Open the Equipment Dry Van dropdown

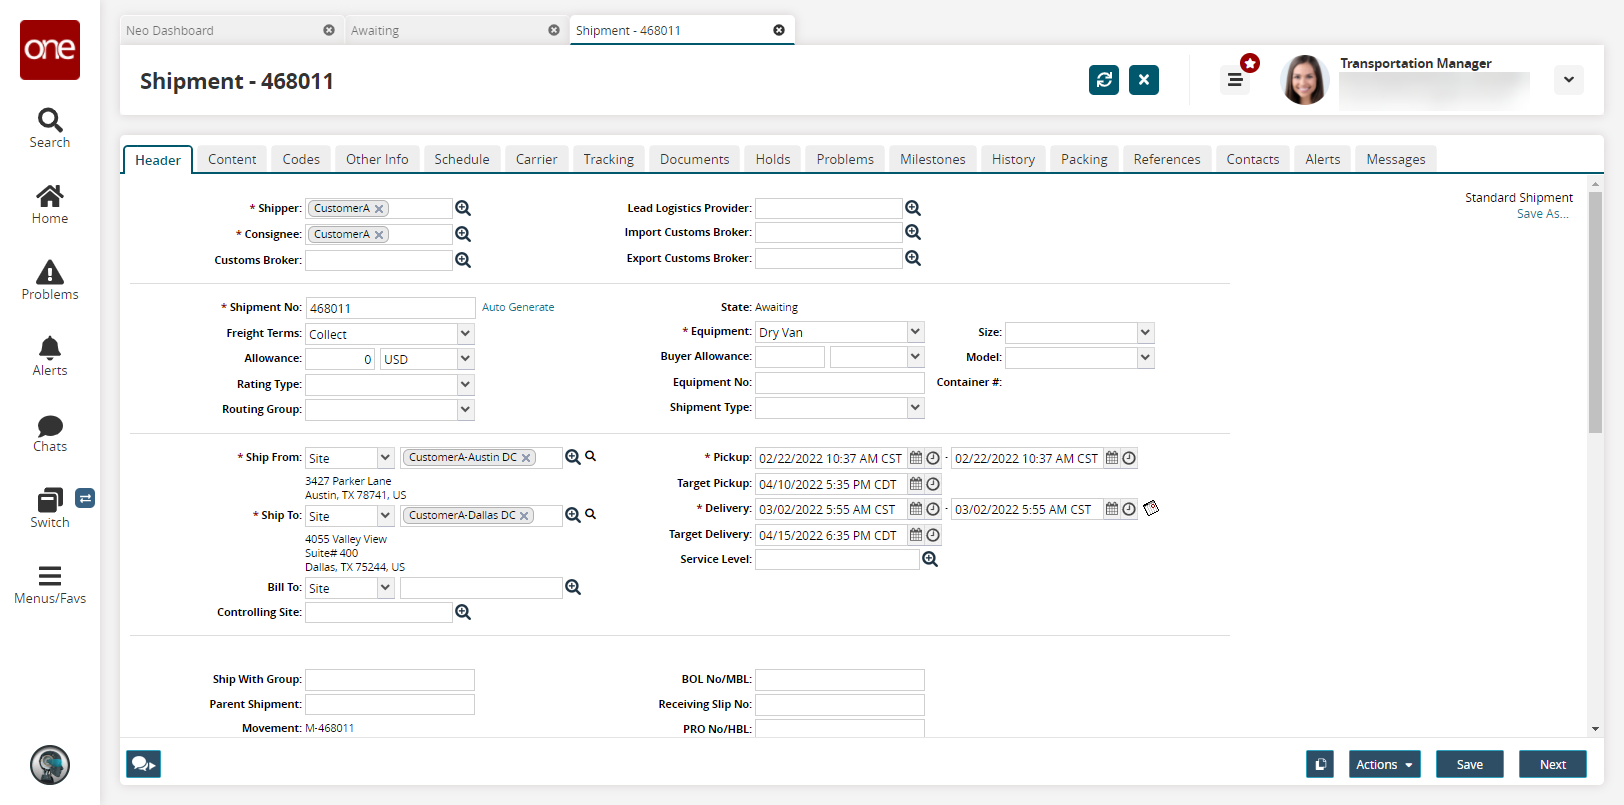point(915,331)
